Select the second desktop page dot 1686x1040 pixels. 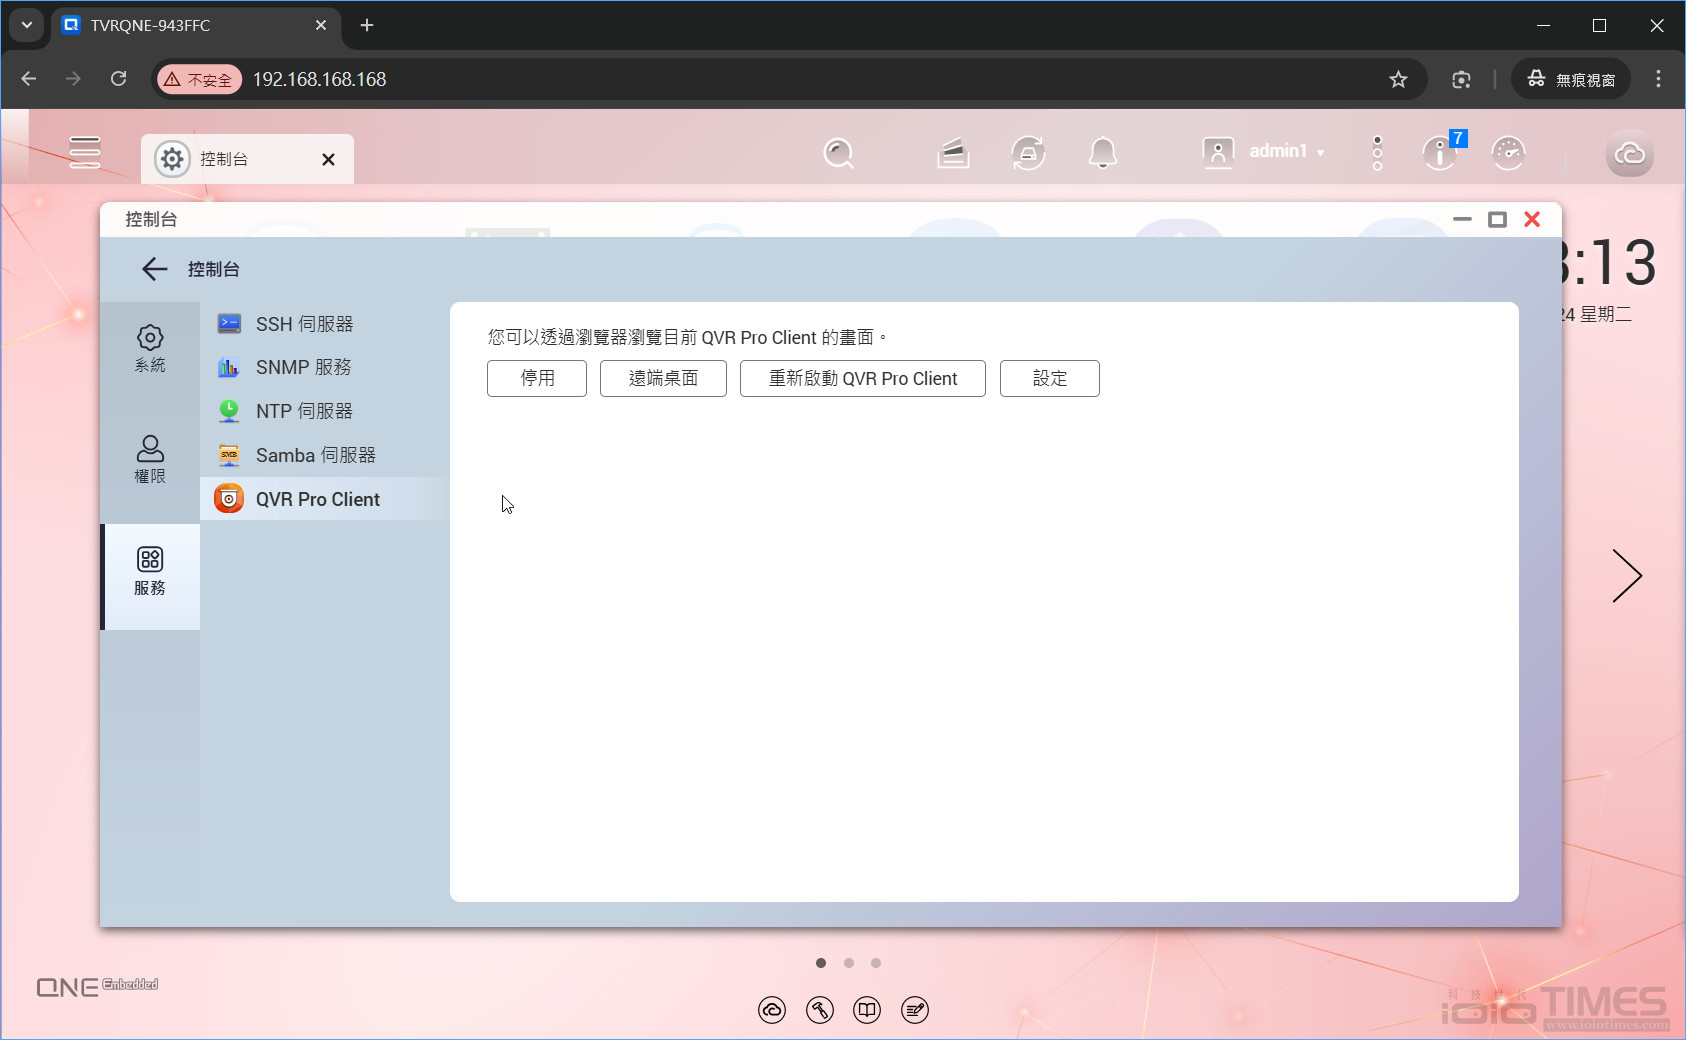click(x=849, y=963)
